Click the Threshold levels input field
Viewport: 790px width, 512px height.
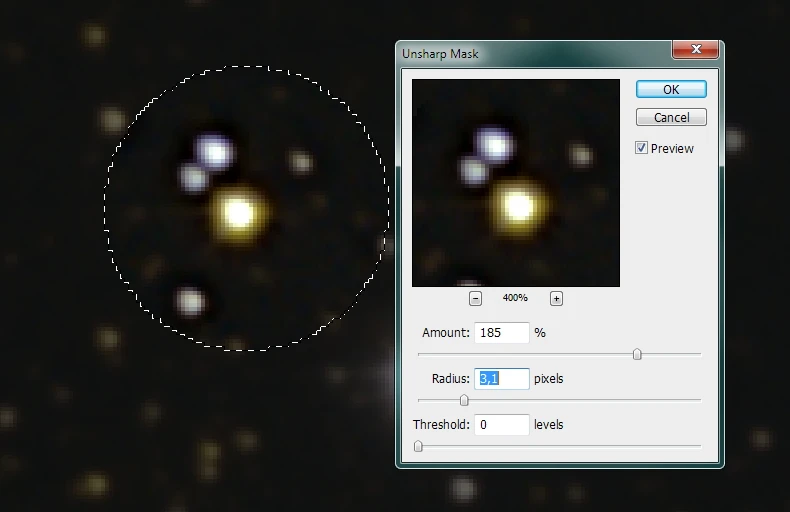point(502,425)
